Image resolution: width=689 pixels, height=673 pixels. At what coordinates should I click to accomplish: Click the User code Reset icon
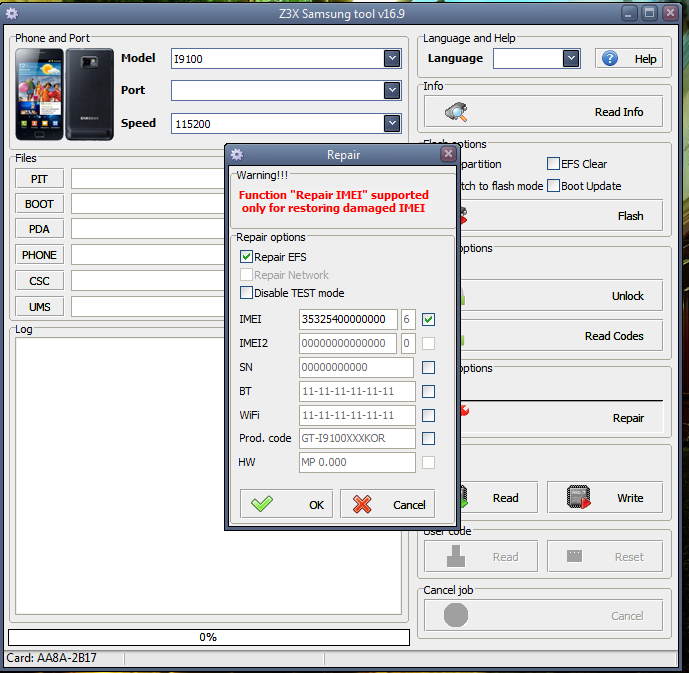pos(574,556)
